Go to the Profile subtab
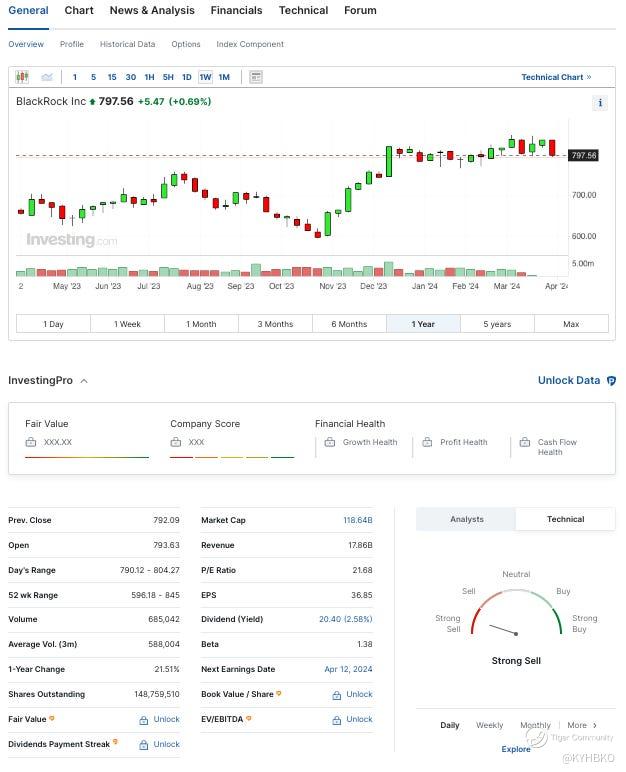 tap(72, 44)
